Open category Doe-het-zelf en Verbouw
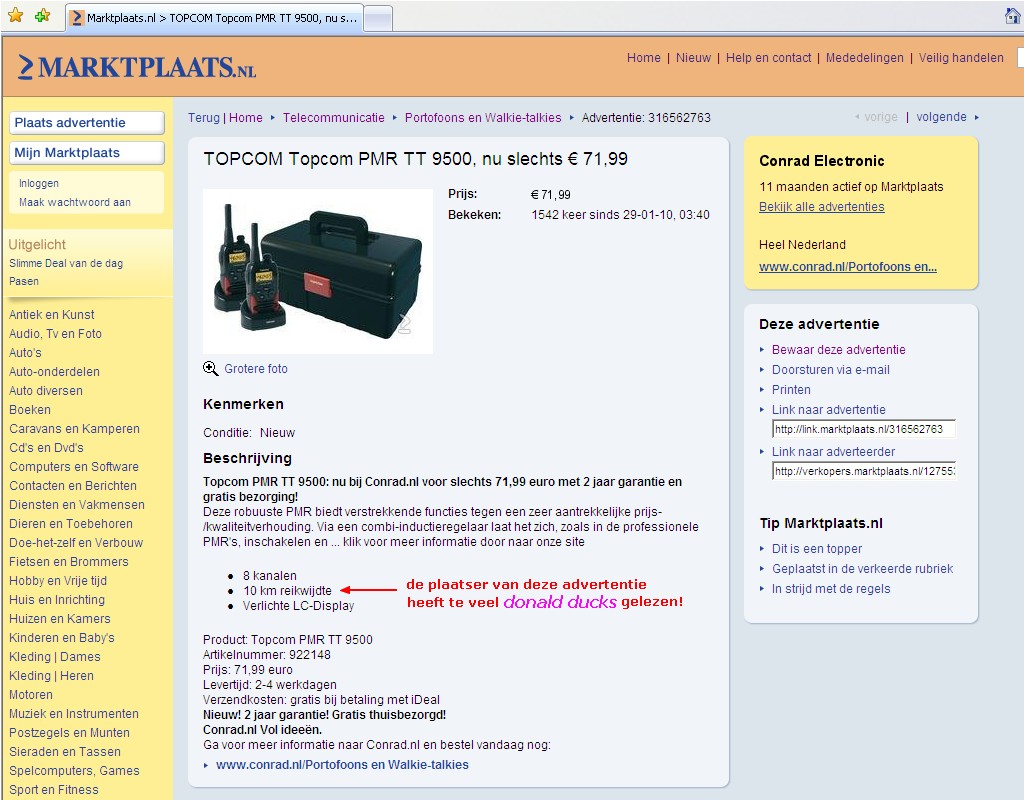 click(76, 542)
